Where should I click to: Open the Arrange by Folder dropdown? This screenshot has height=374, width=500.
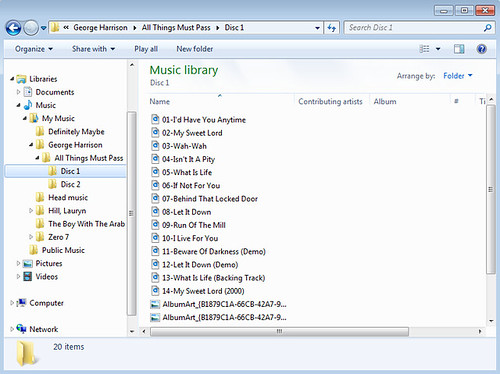[458, 76]
